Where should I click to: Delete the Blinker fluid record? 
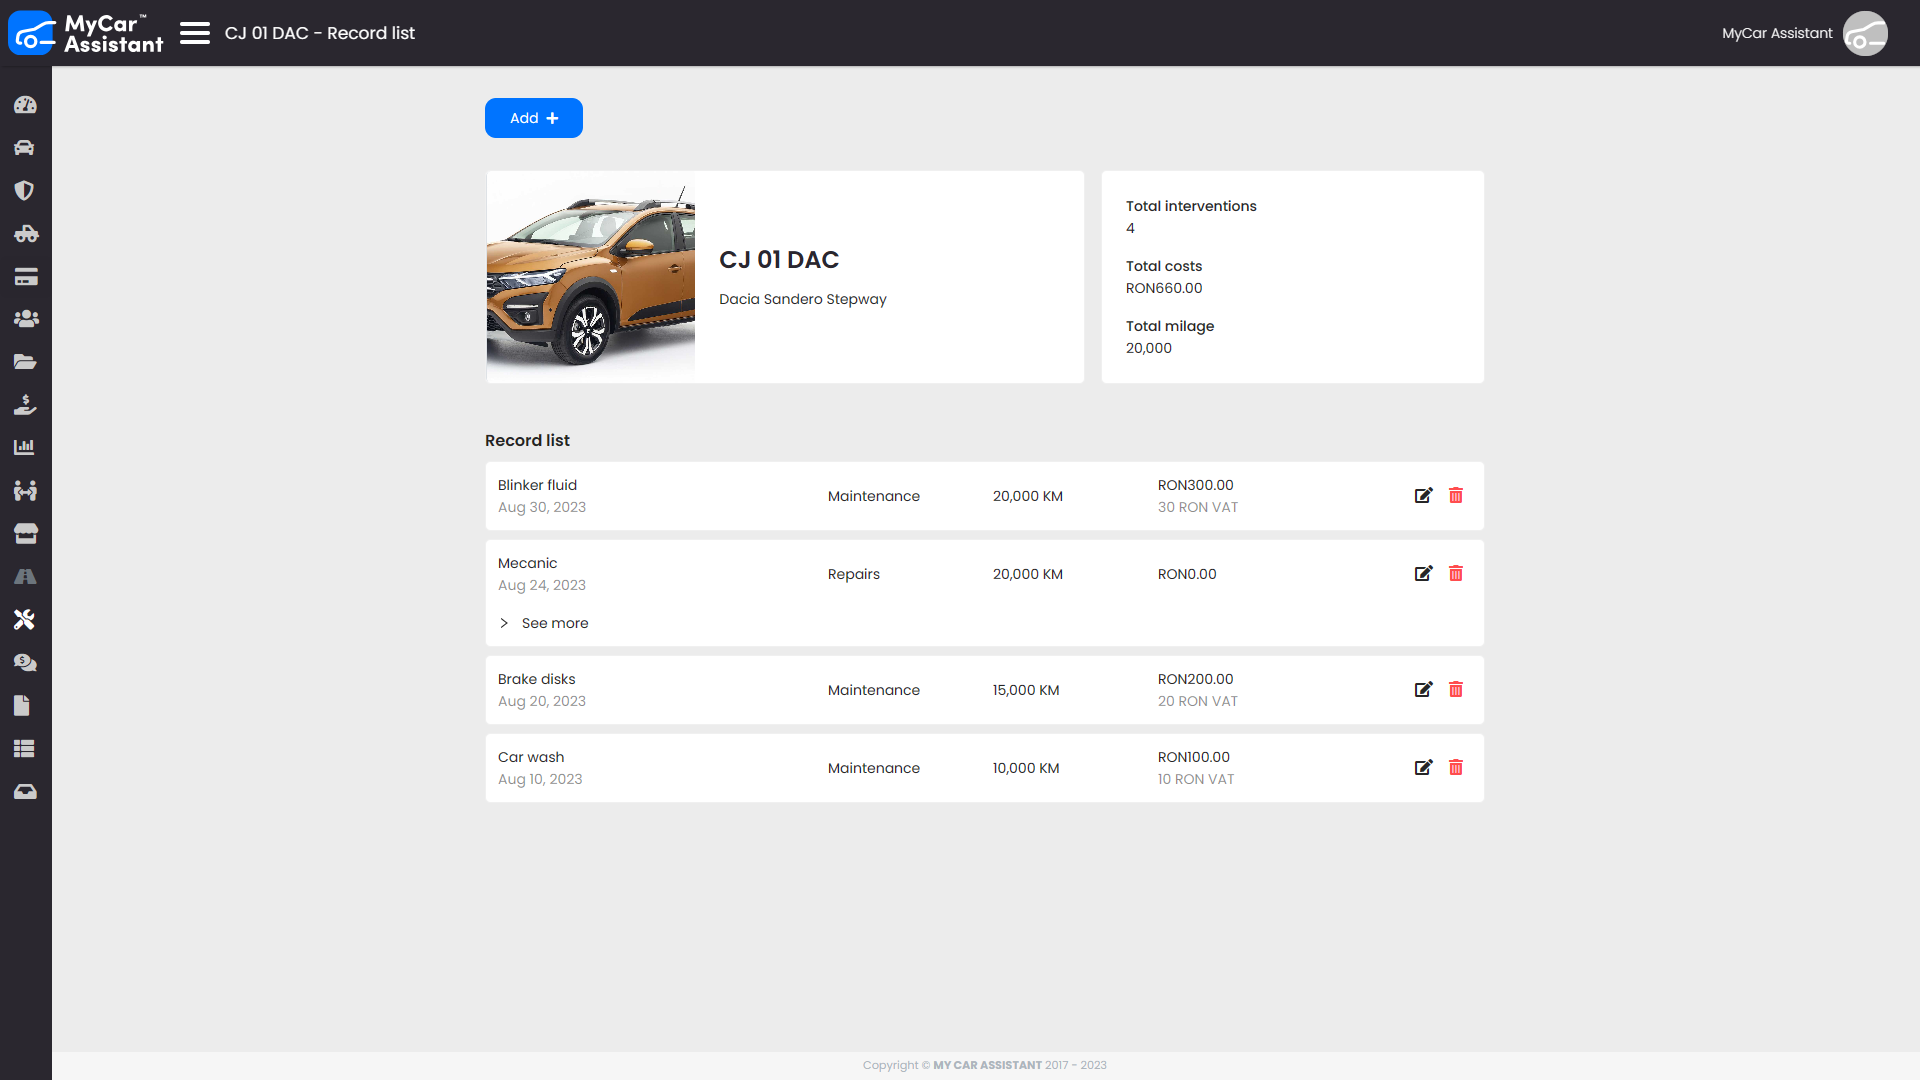[x=1456, y=496]
